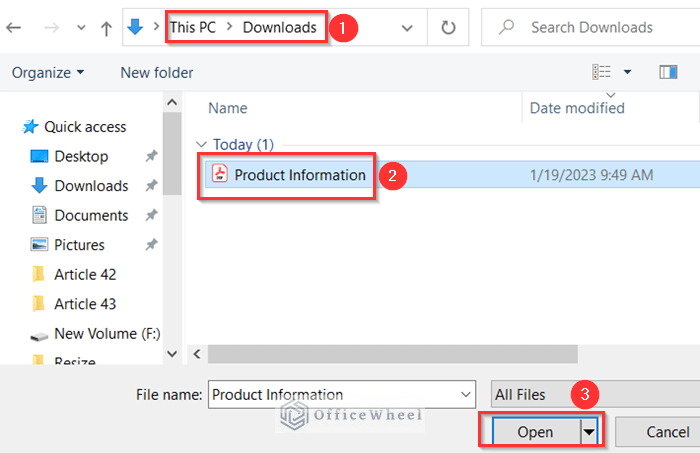Click into the Search Downloads box
Viewport: 700px width, 453px height.
coord(592,27)
